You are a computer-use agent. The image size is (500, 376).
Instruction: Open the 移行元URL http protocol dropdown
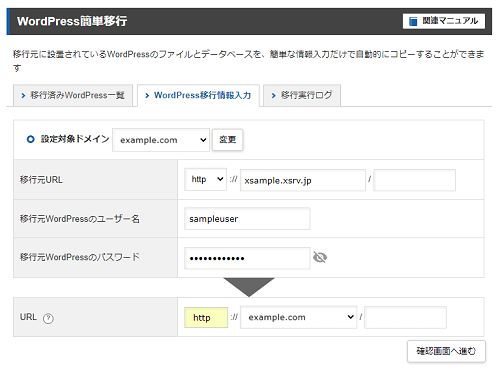[x=206, y=179]
